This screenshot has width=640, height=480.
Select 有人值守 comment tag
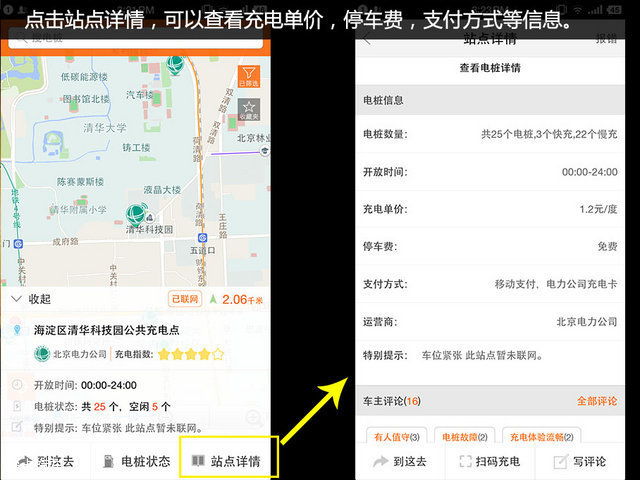(x=397, y=436)
